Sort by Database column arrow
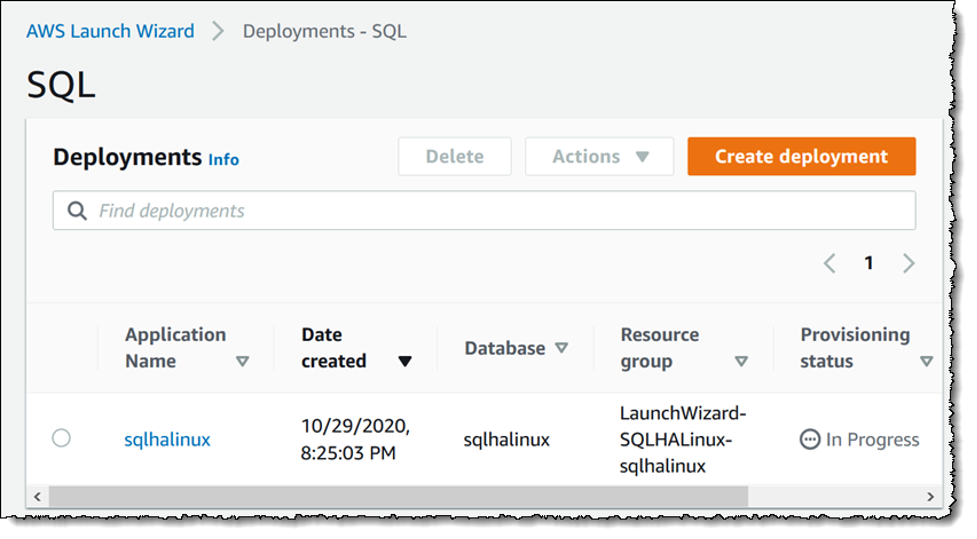 (x=561, y=348)
